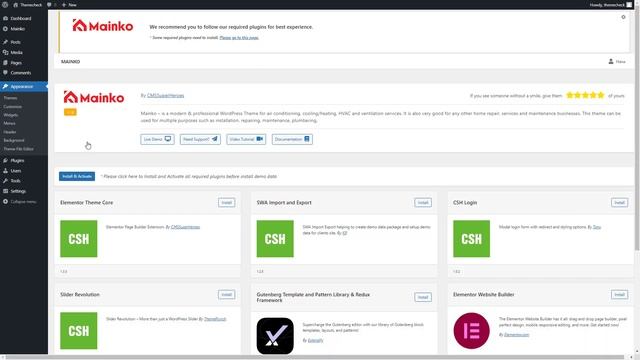The width and height of the screenshot is (640, 360).
Task: Install the CSH Login plugin
Action: [x=619, y=202]
